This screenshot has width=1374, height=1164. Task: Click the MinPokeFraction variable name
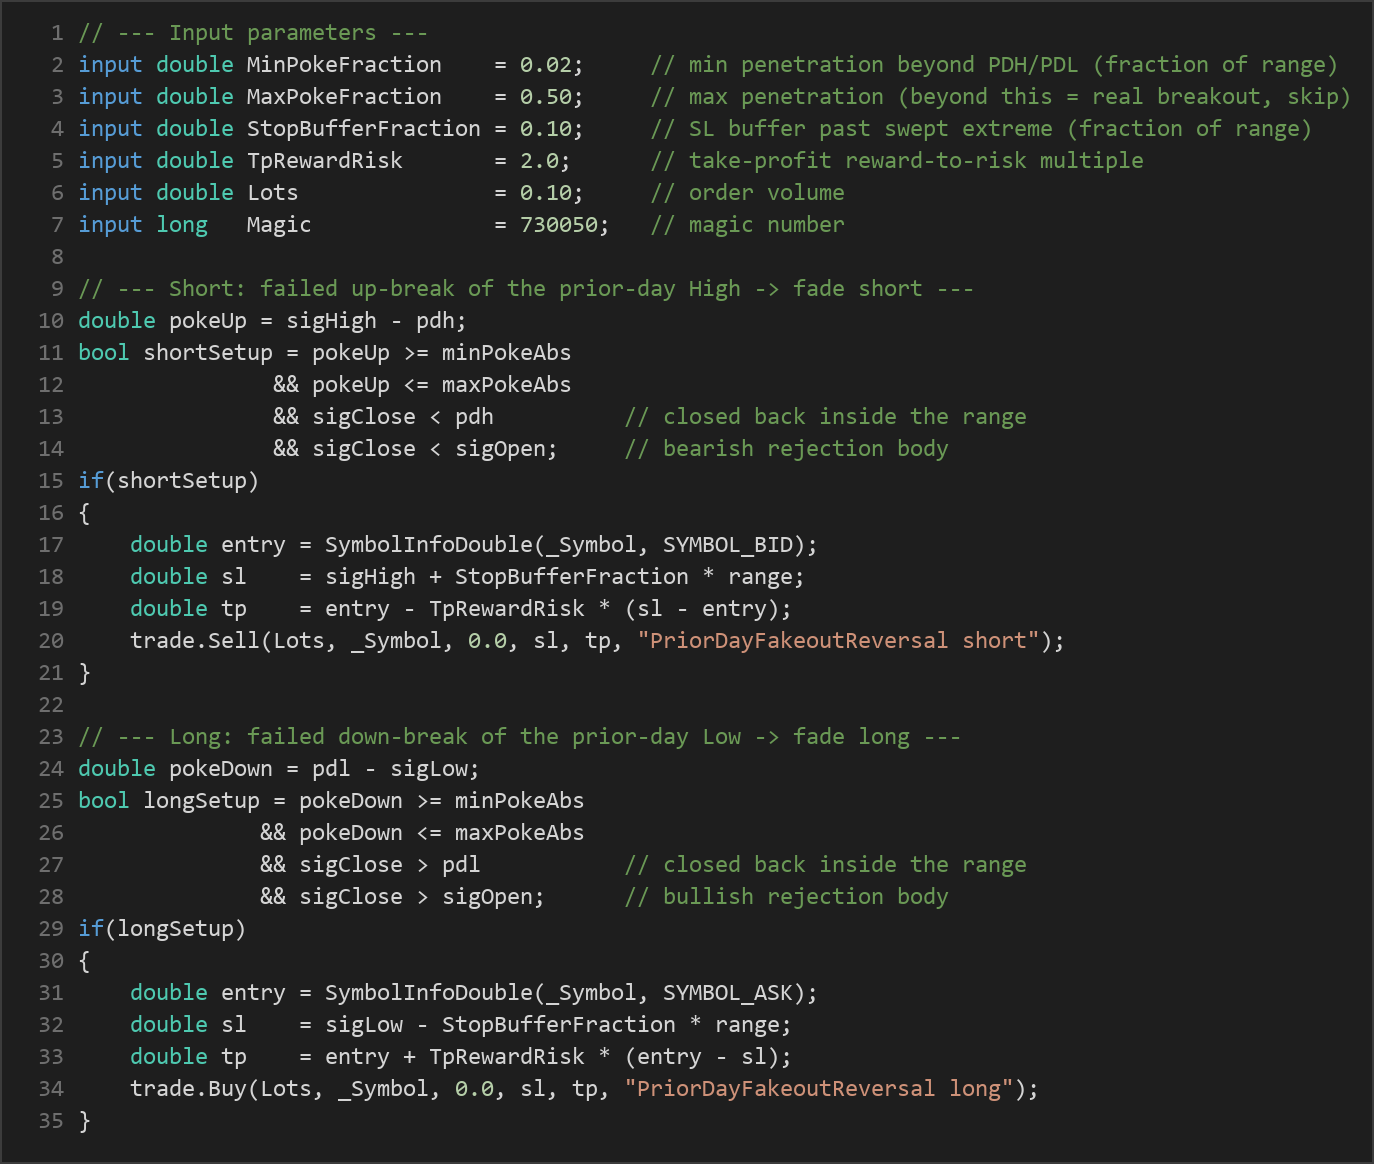pos(344,65)
